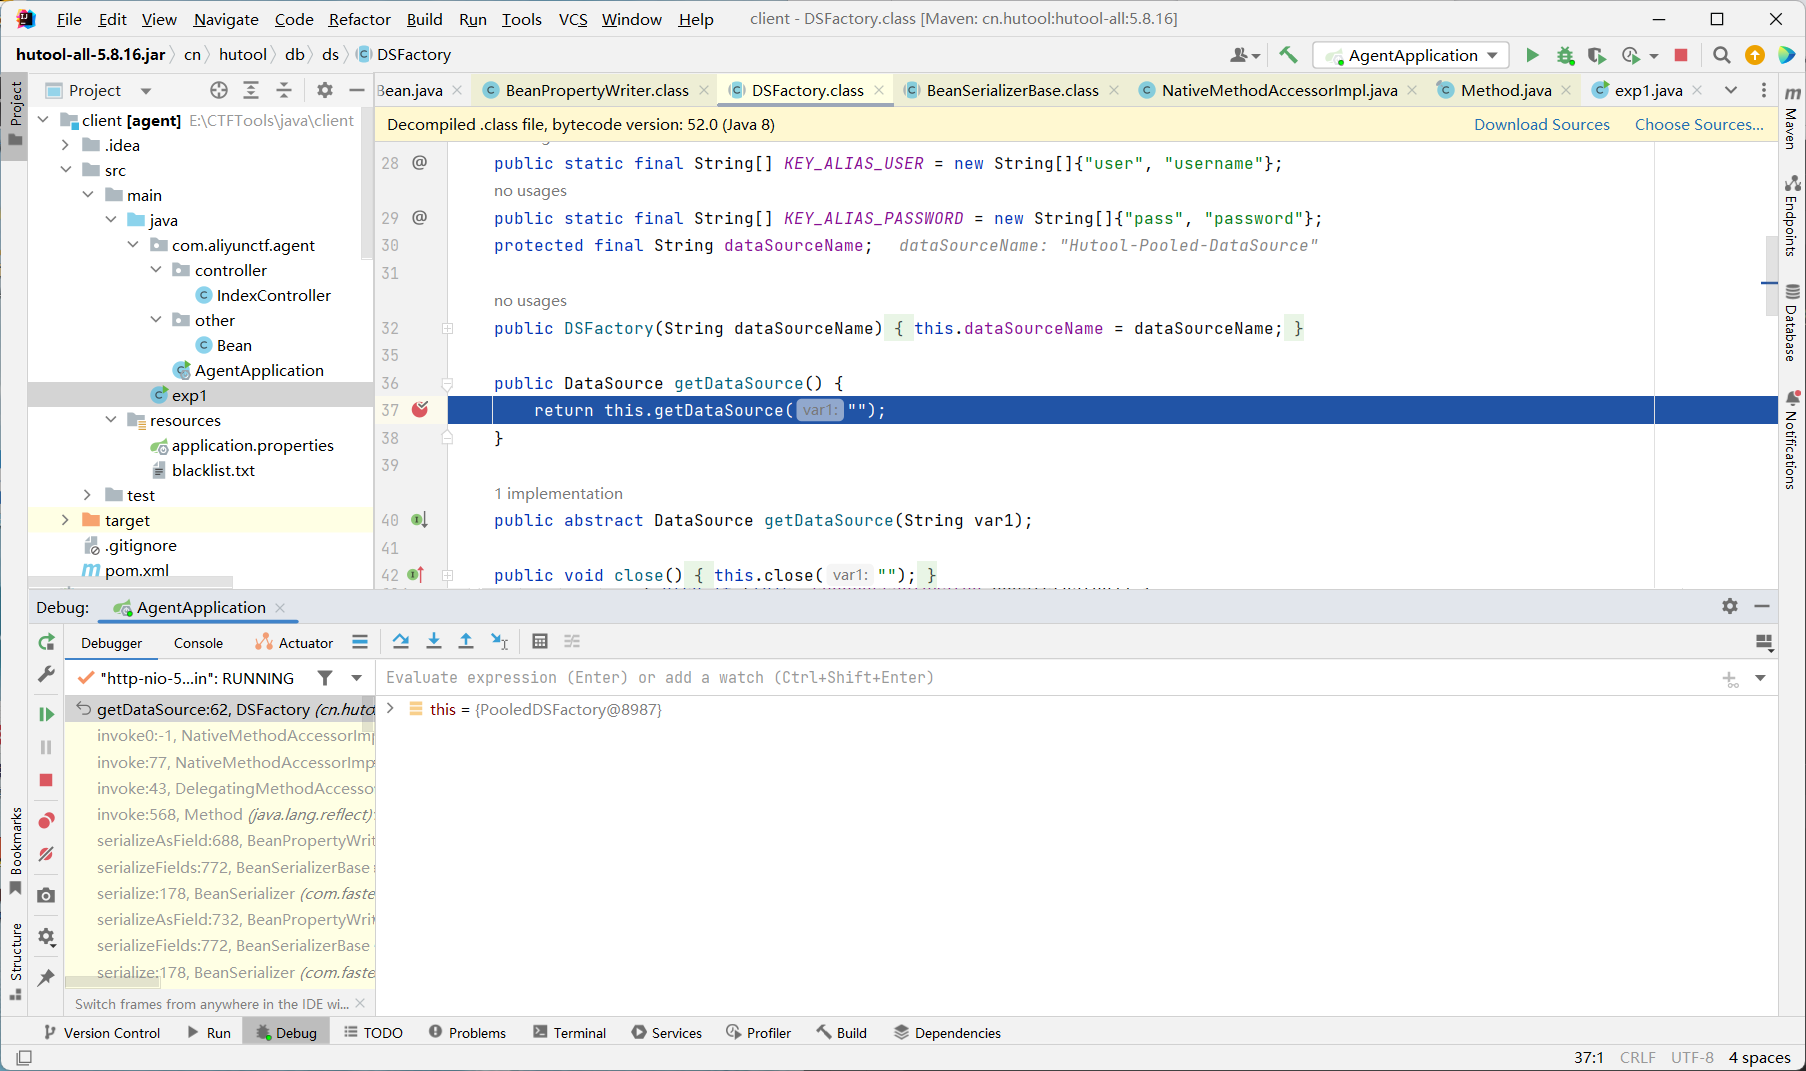Select the serializeAsField:688 stack frame
This screenshot has width=1806, height=1071.
(236, 840)
